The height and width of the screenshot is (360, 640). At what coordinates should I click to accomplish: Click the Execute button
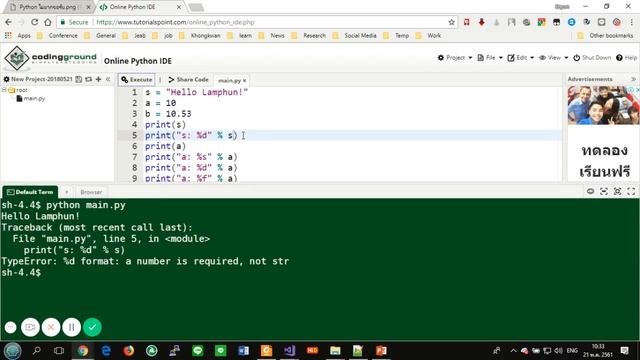pos(137,80)
